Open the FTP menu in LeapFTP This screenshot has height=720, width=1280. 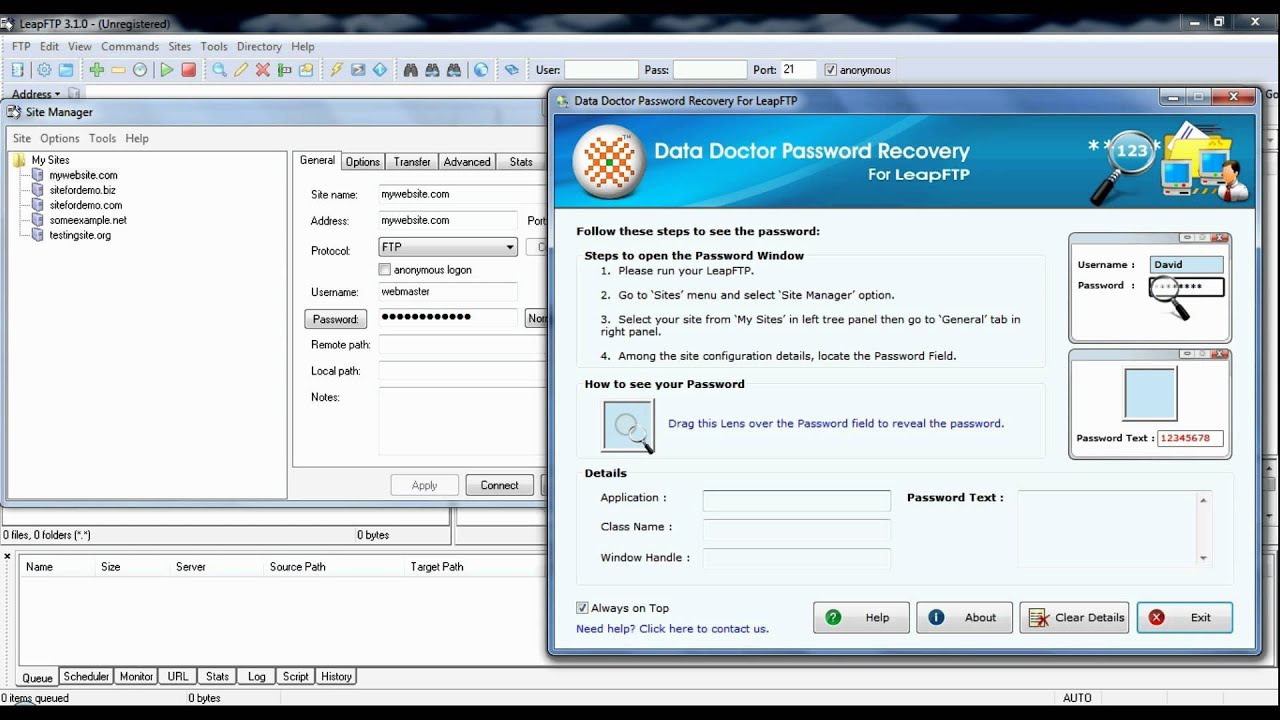tap(21, 46)
